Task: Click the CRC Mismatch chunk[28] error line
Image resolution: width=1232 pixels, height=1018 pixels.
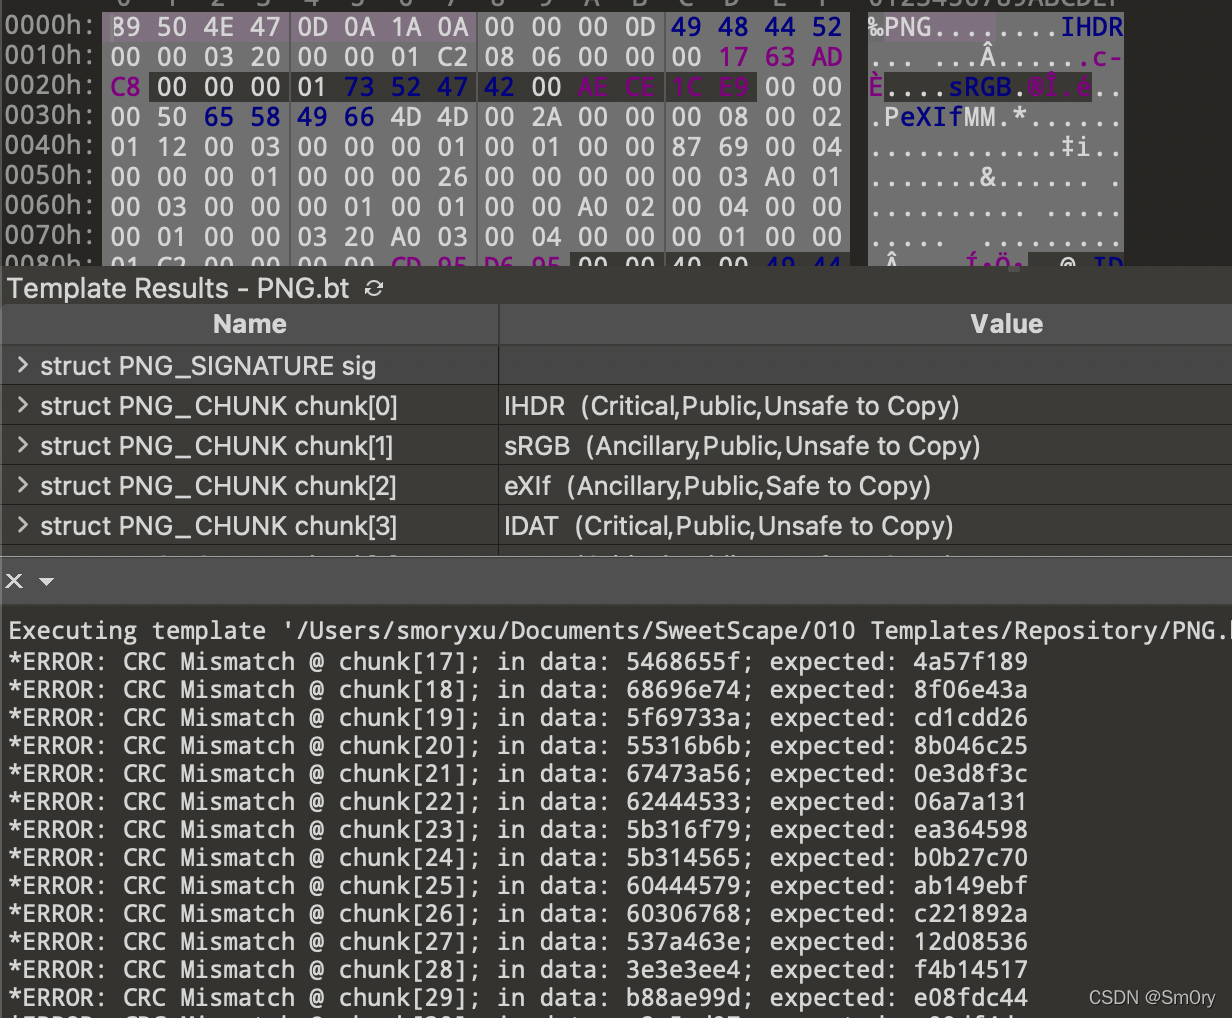Action: click(x=518, y=970)
